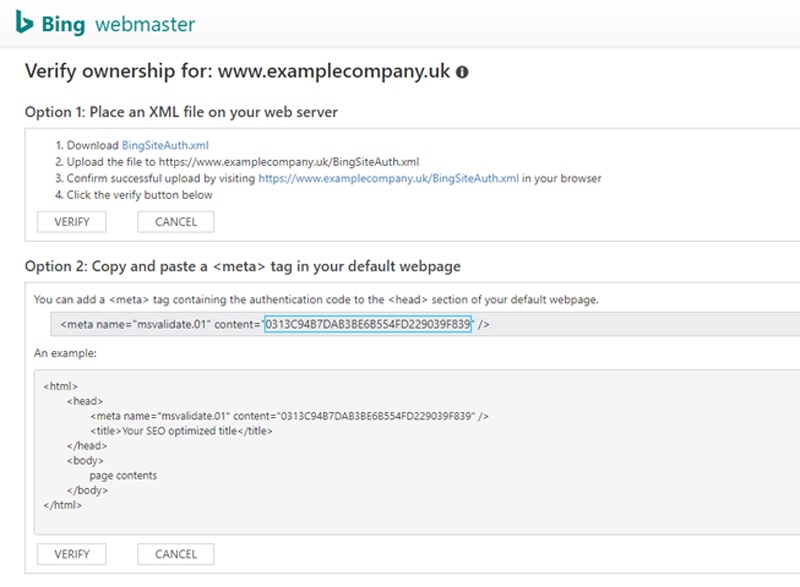The width and height of the screenshot is (800, 587).
Task: Click VERIFY under Option 1
Action: [71, 222]
